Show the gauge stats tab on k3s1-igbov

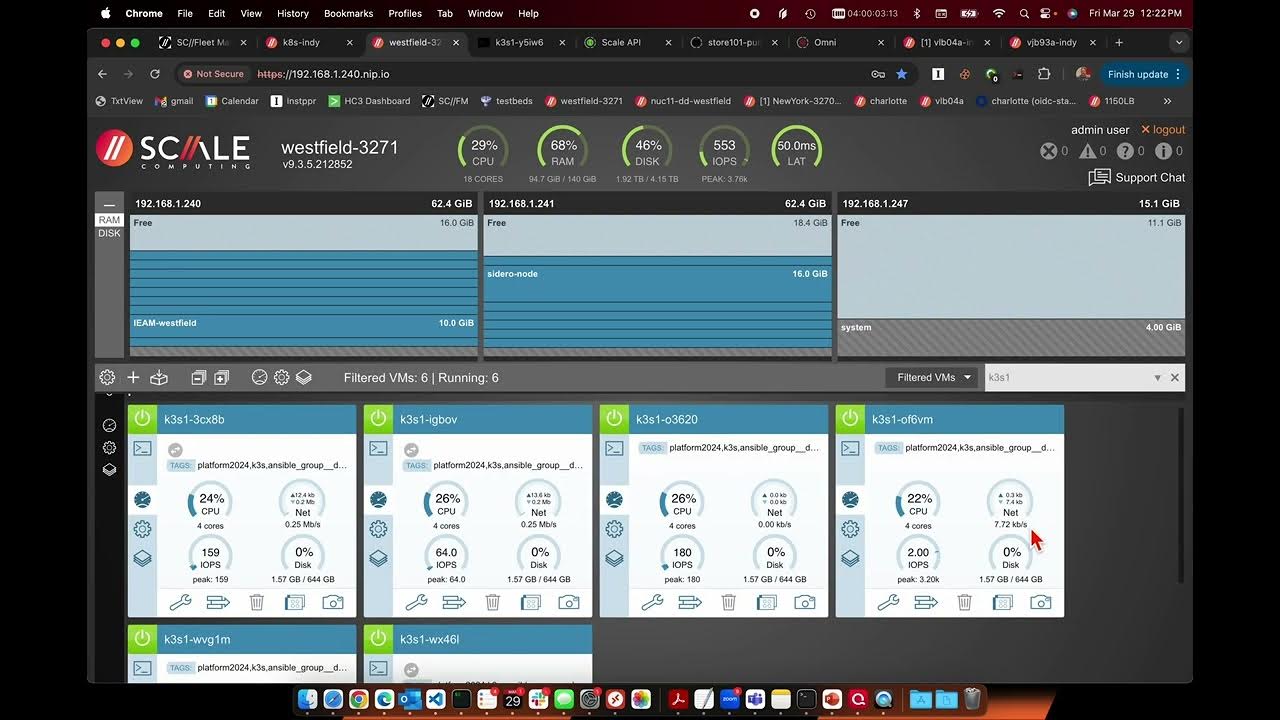coord(378,499)
